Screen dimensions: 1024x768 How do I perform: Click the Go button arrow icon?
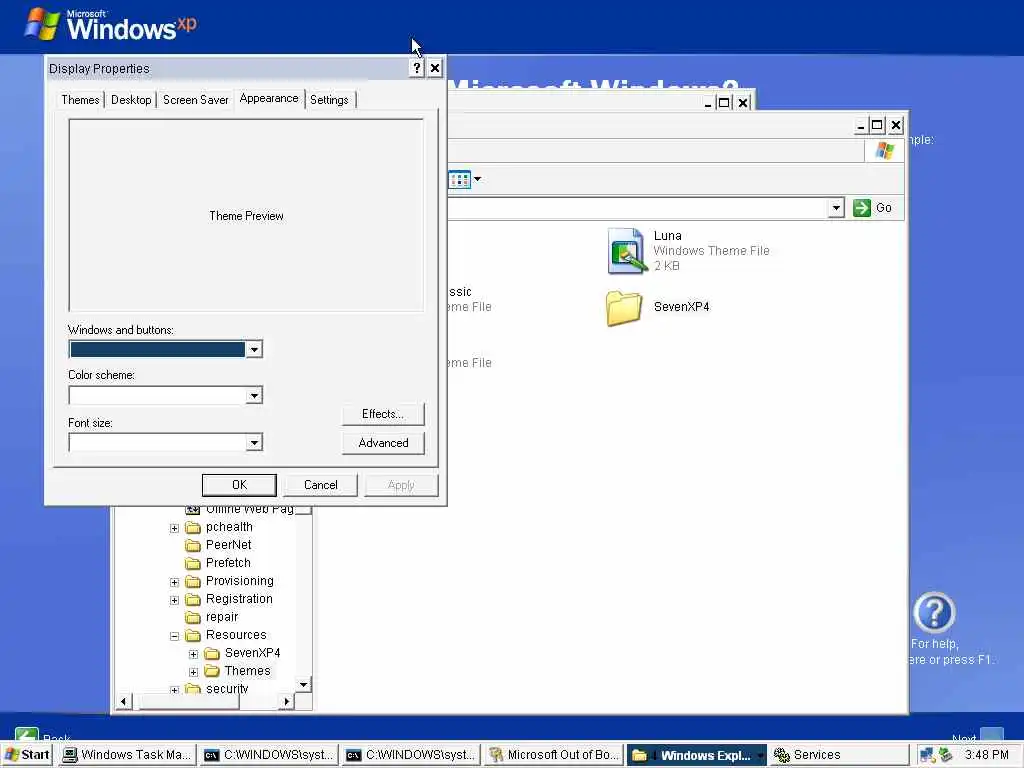tap(861, 208)
